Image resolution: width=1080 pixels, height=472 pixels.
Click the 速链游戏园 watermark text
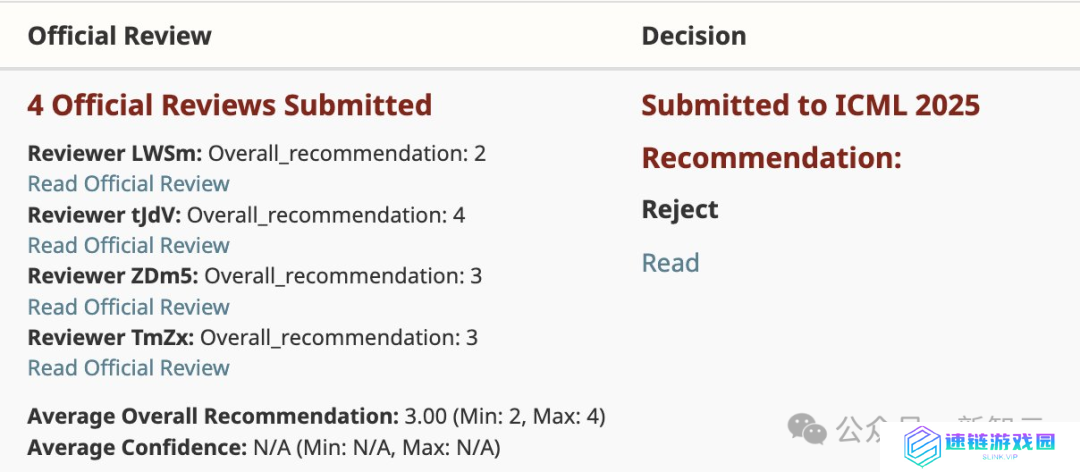(x=1001, y=442)
